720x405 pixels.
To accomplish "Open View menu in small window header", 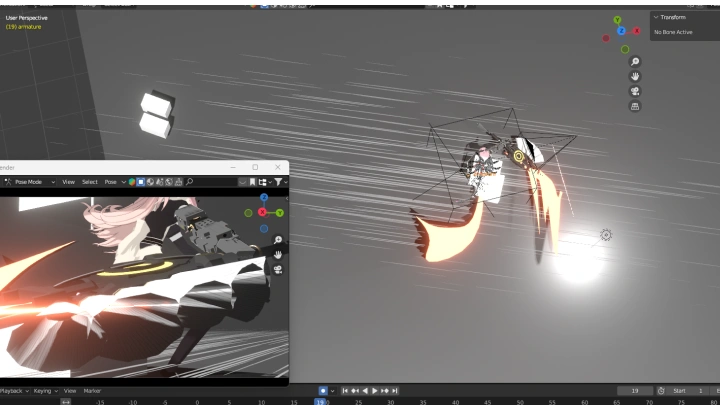I will point(68,182).
